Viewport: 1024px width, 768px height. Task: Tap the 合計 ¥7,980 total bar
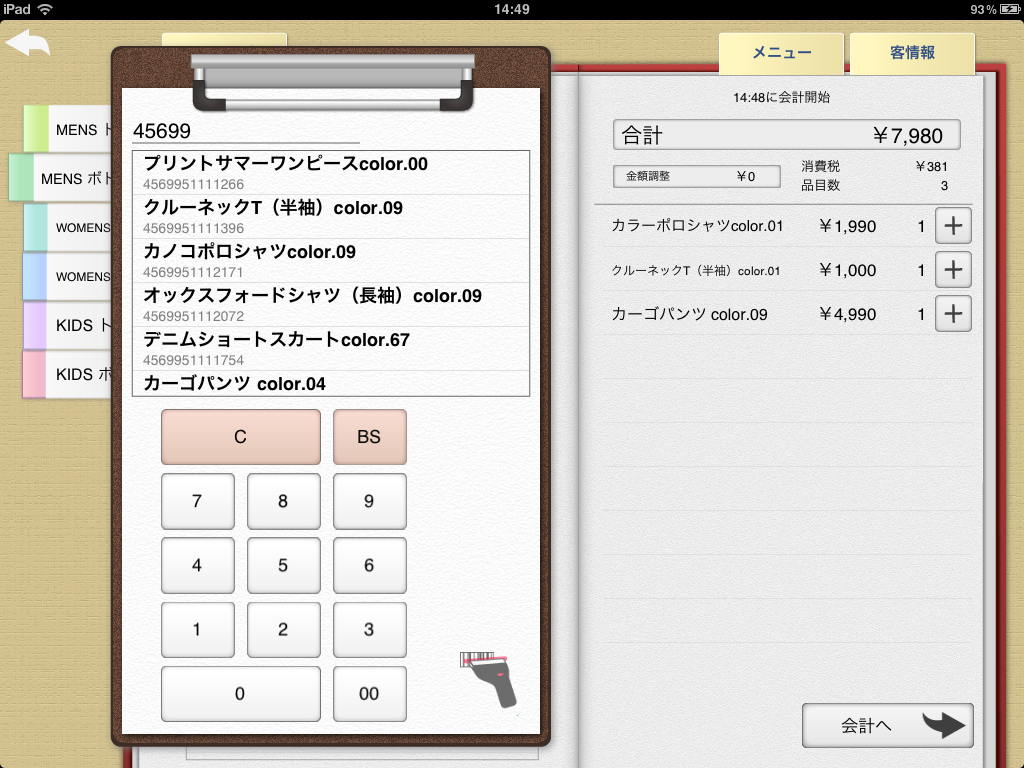click(786, 135)
